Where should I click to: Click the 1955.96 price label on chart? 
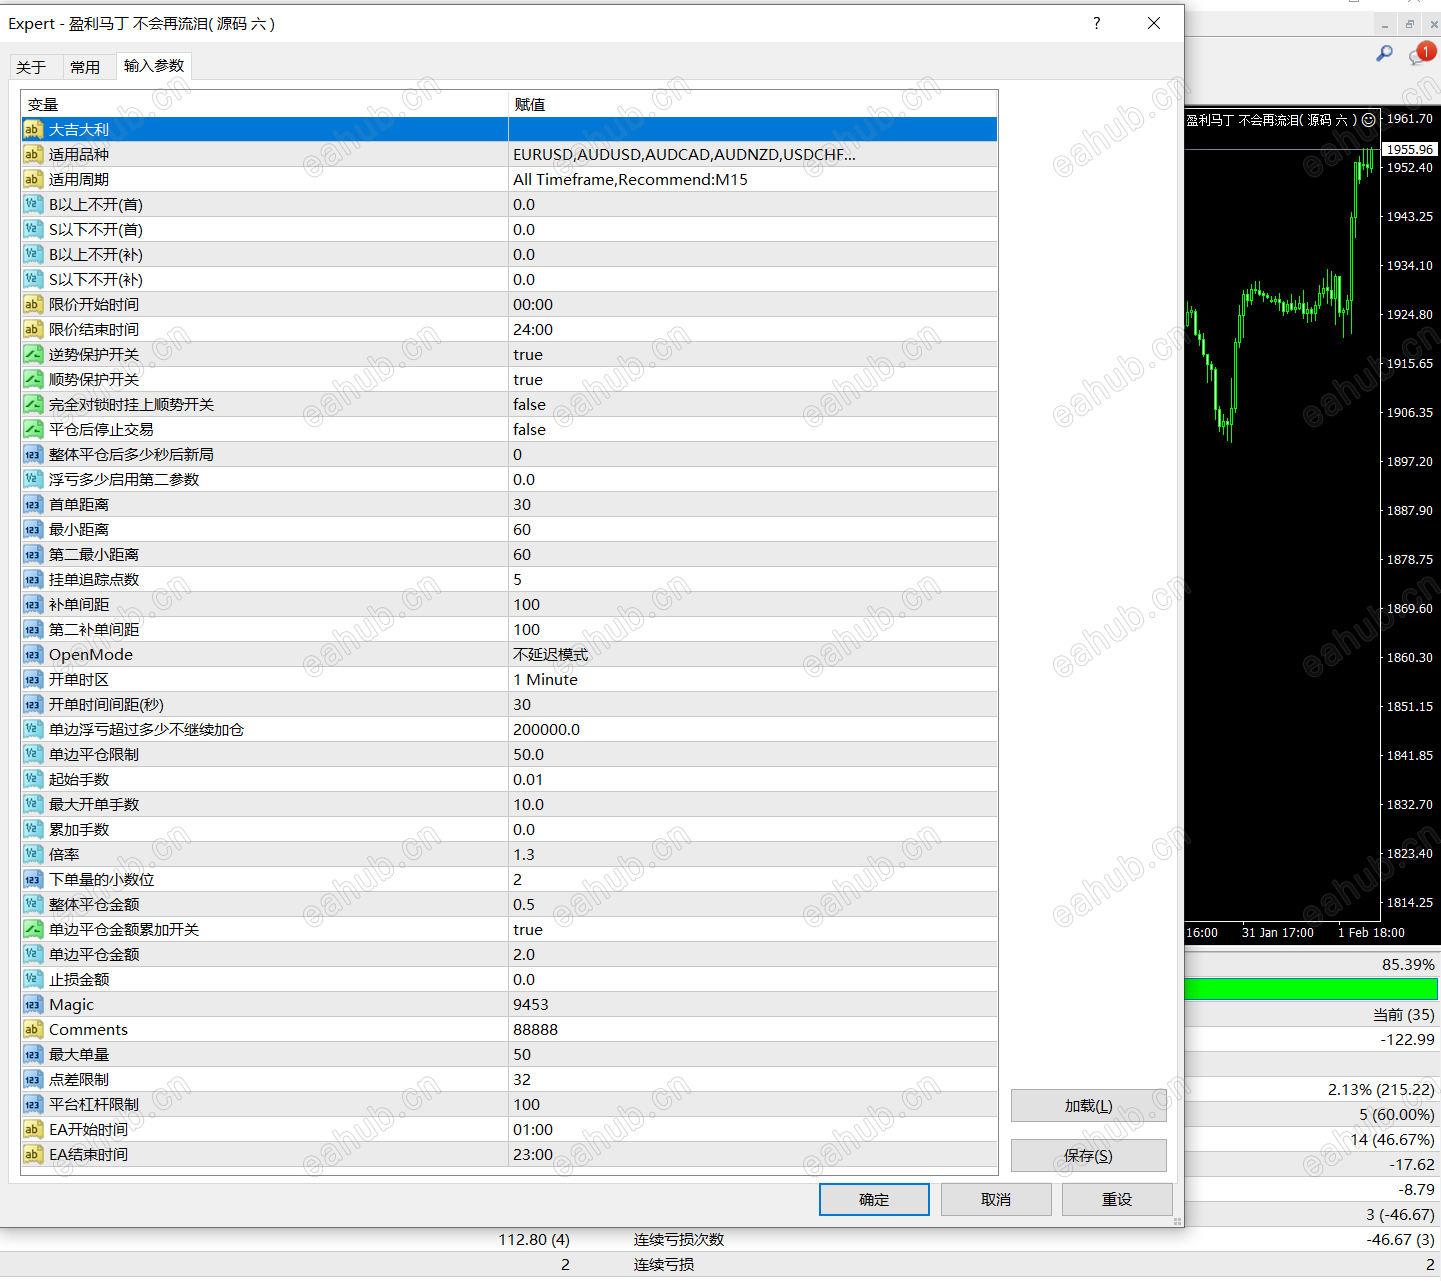[1410, 149]
